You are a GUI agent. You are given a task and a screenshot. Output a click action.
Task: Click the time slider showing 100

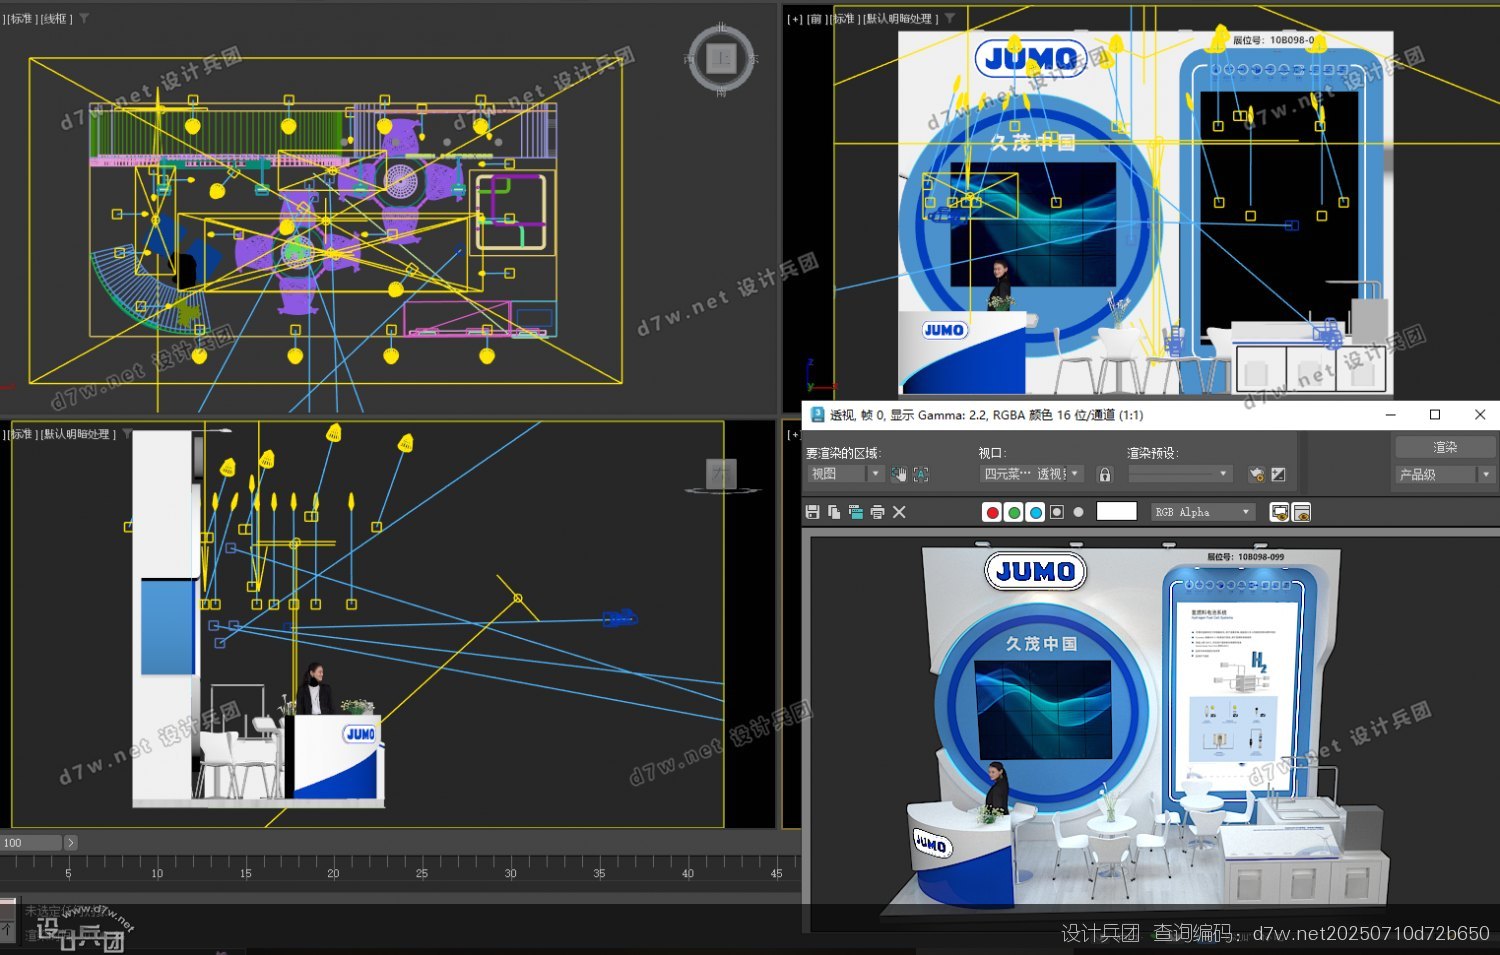coord(31,843)
